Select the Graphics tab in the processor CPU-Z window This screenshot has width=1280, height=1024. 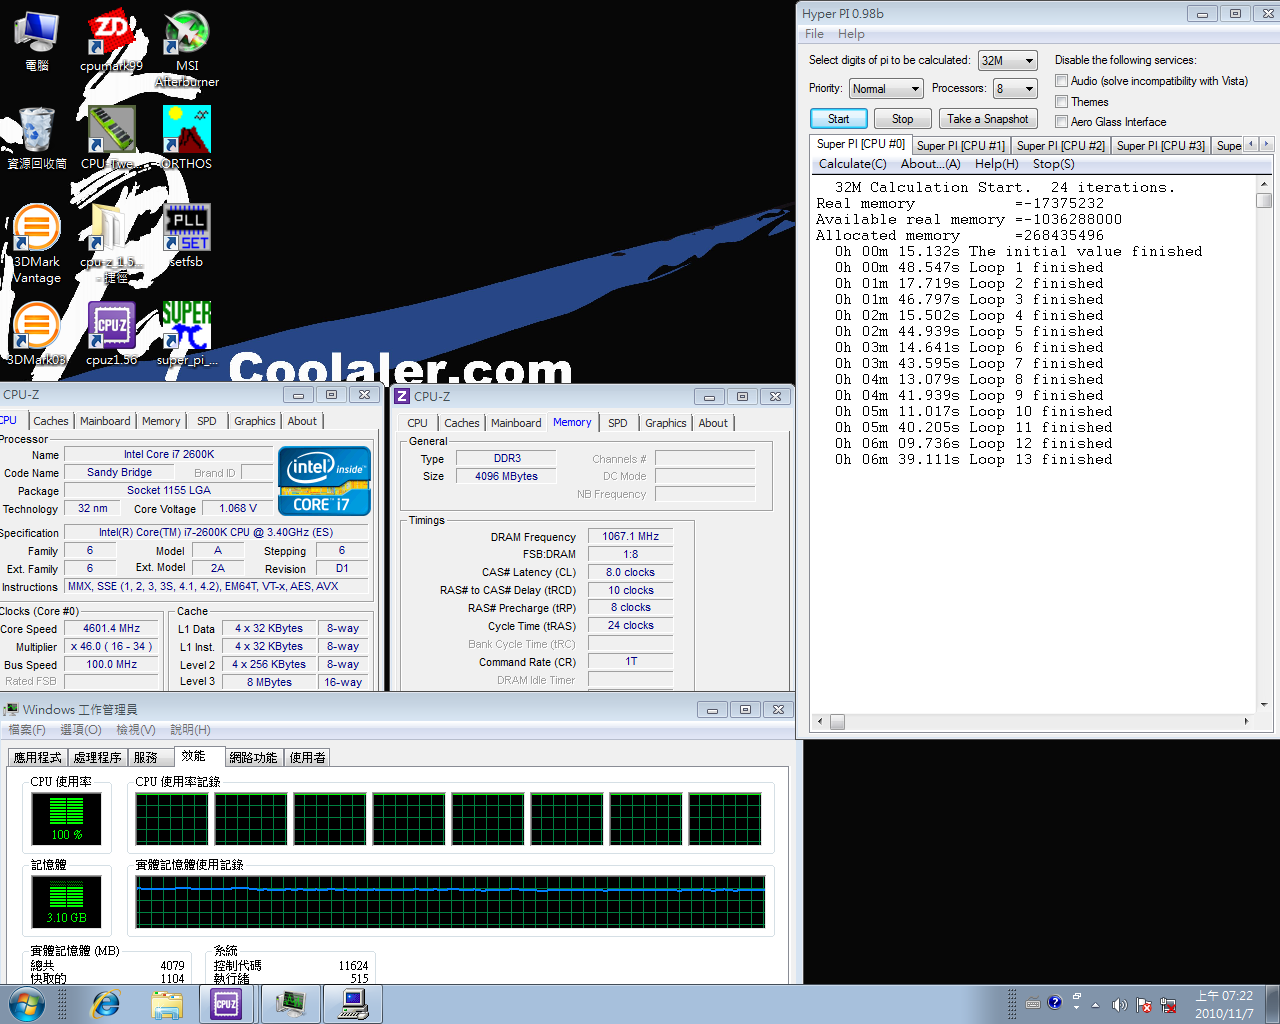(254, 421)
